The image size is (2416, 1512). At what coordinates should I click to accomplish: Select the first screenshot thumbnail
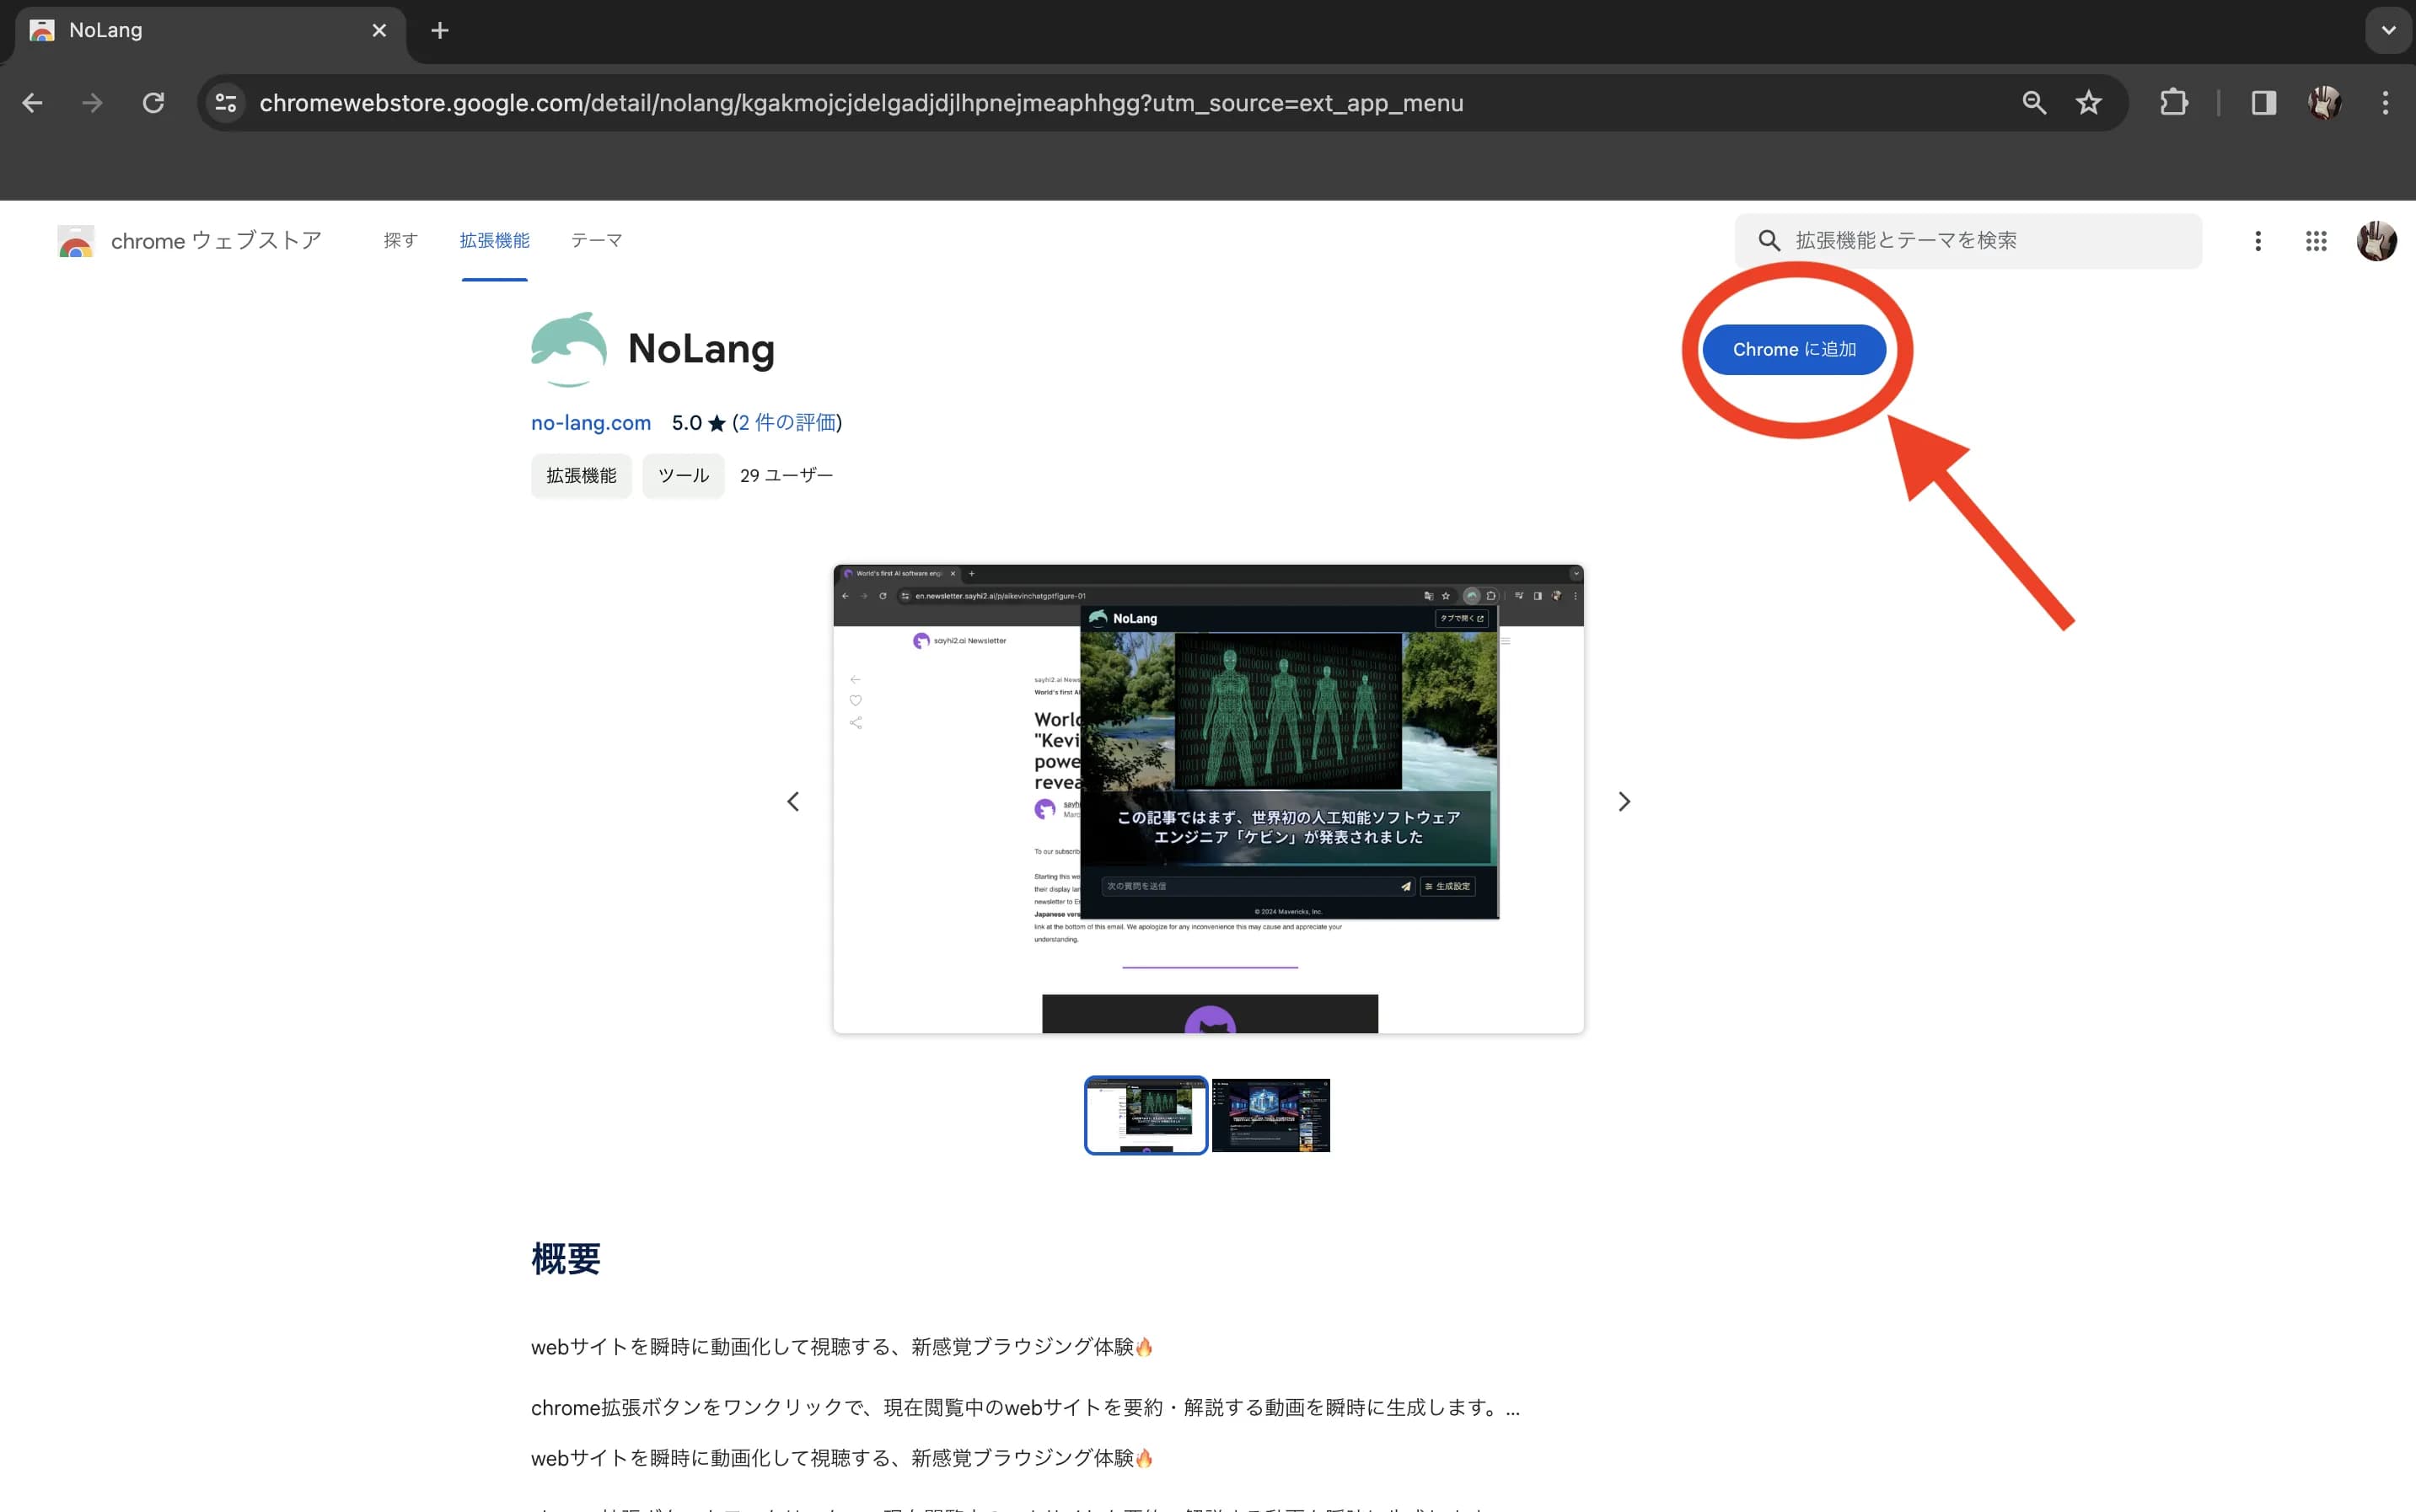click(x=1146, y=1115)
